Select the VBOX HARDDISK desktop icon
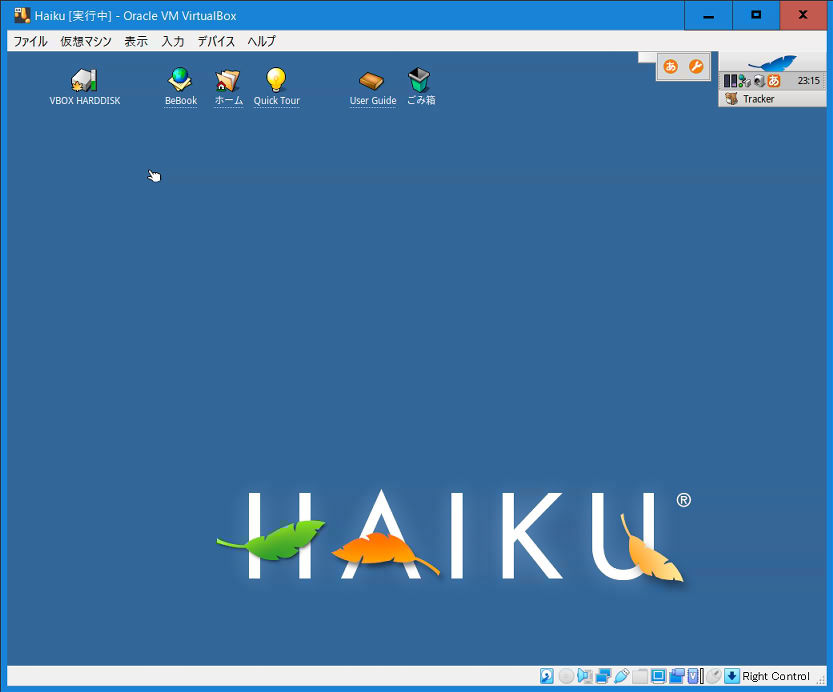 (84, 80)
